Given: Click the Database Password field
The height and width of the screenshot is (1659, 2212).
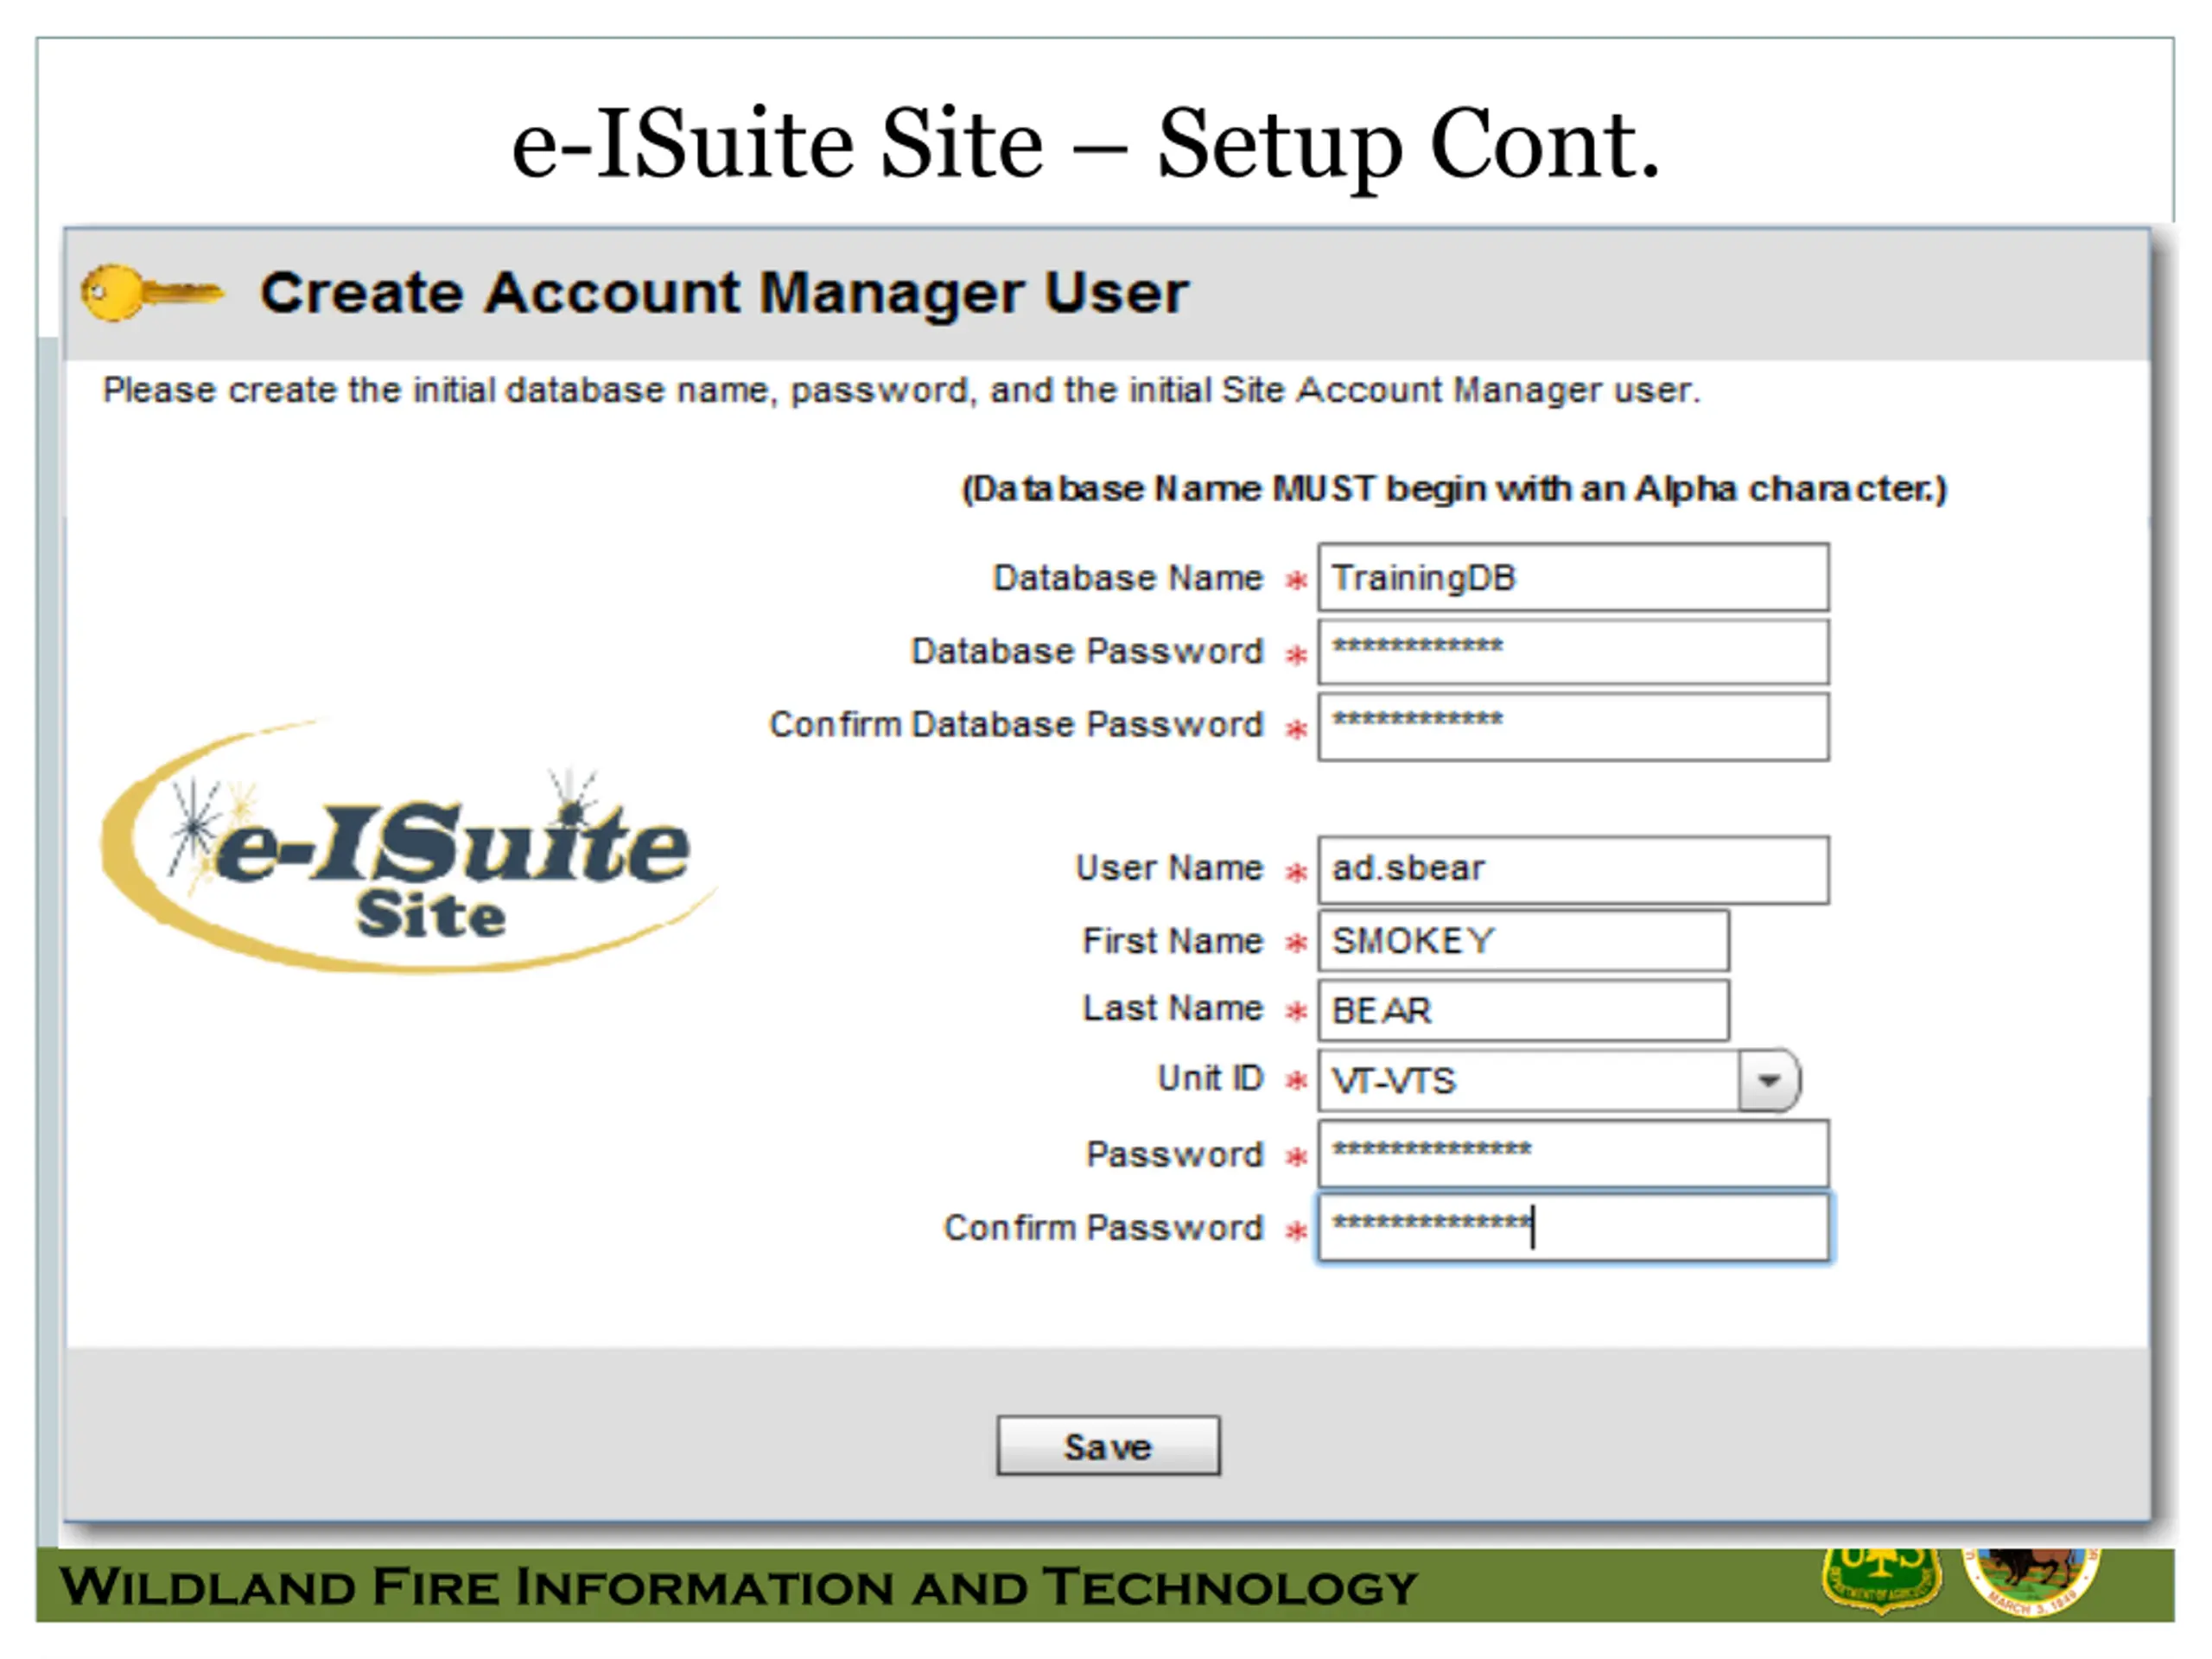Looking at the screenshot, I should click(x=1573, y=651).
